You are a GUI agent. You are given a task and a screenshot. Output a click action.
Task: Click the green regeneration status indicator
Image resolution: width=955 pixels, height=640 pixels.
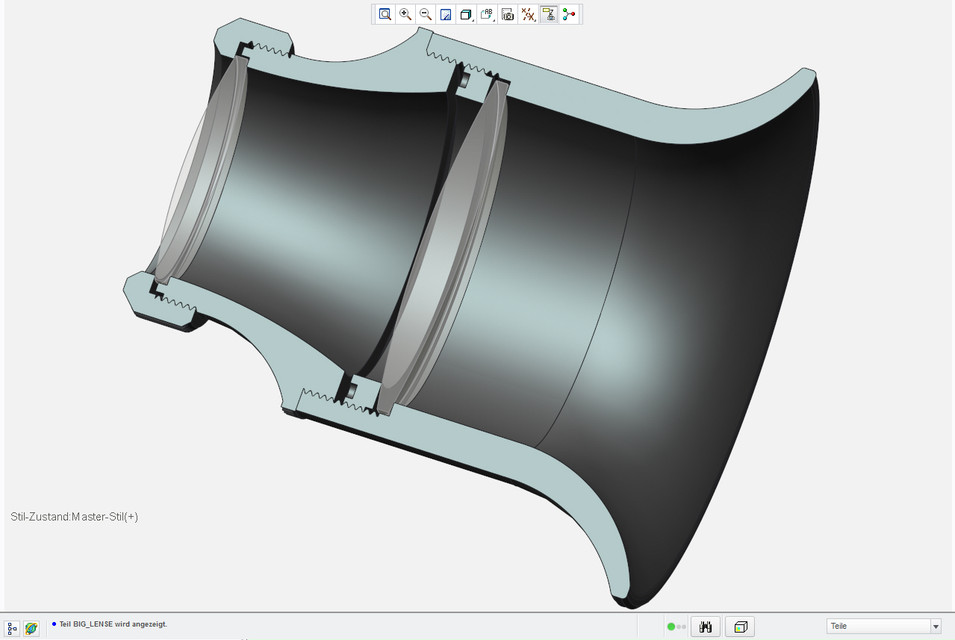[x=673, y=627]
